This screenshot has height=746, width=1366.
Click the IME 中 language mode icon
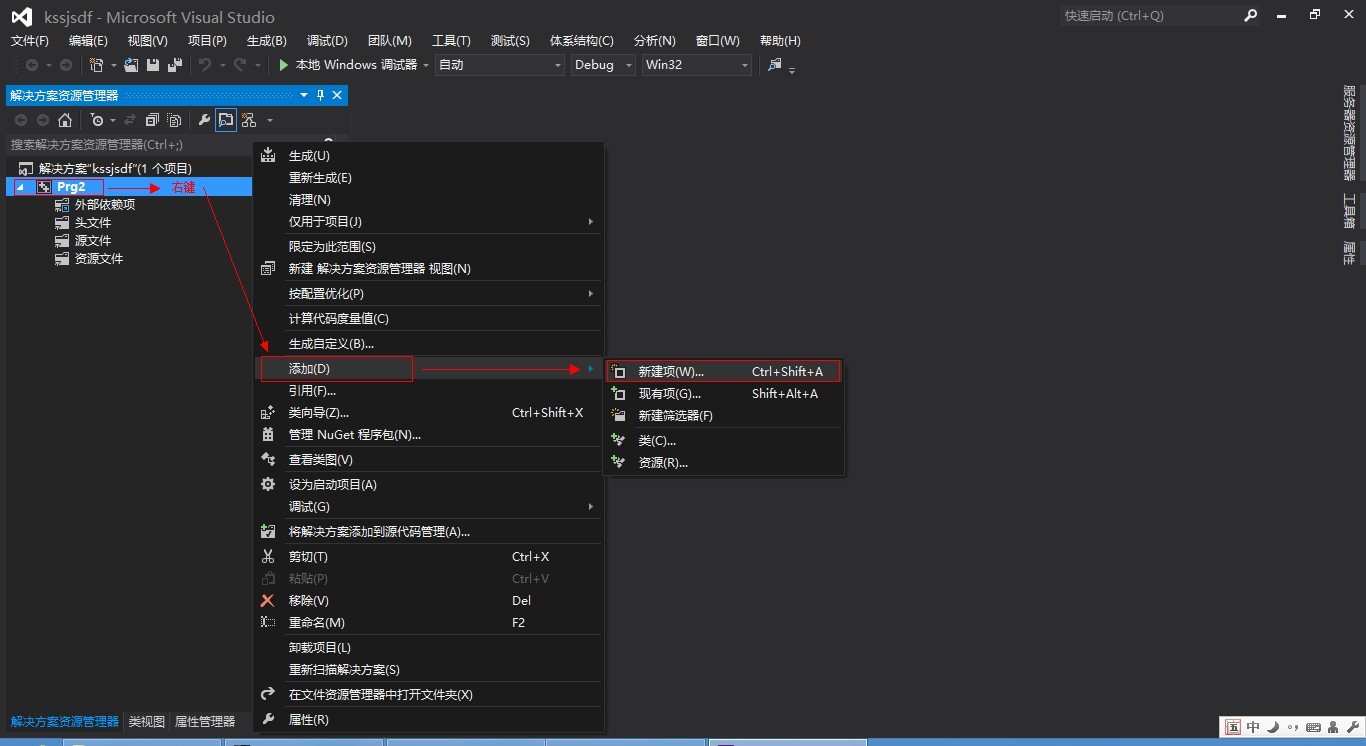pos(1253,728)
